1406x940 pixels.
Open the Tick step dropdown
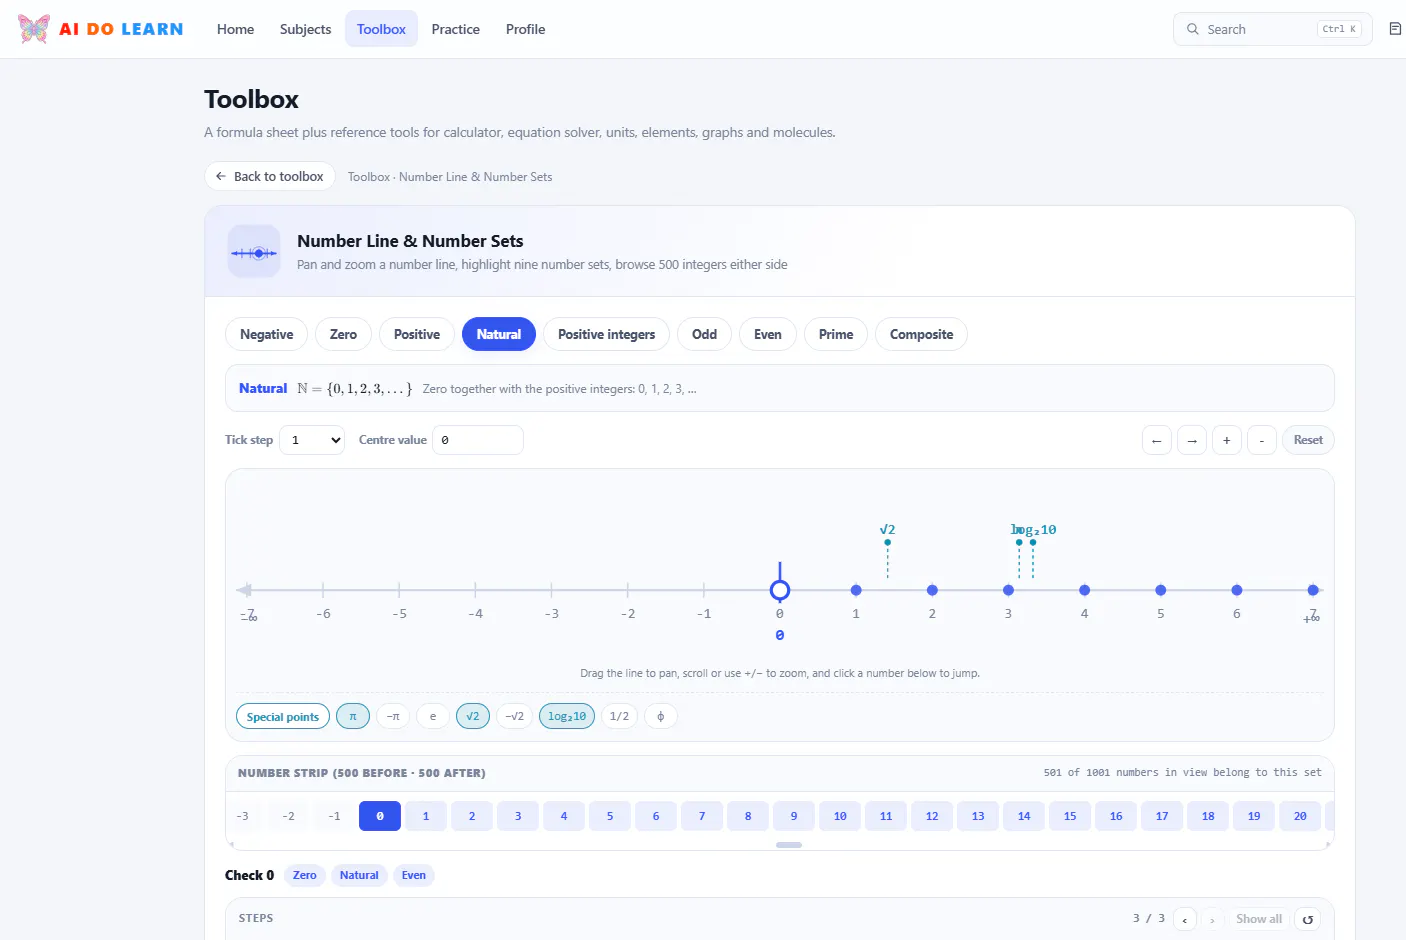[x=312, y=440]
